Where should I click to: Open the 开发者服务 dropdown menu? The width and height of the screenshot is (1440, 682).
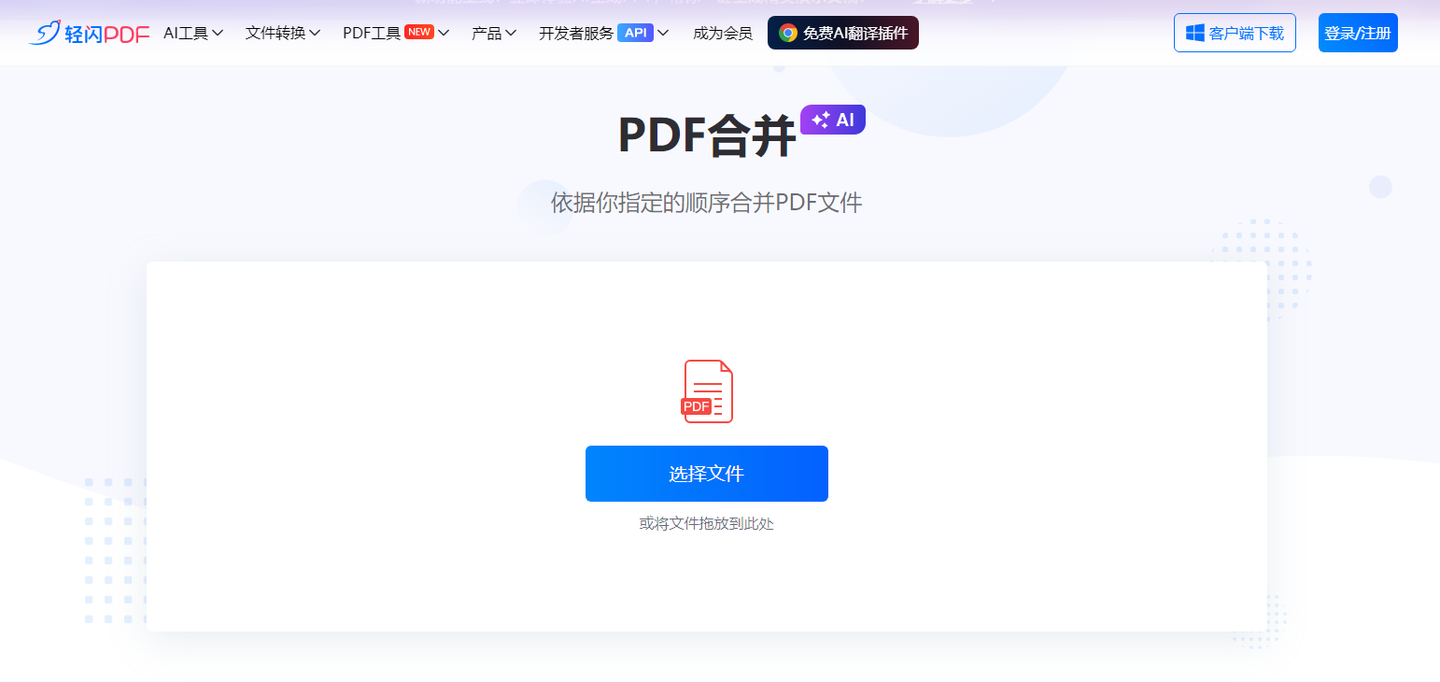(604, 33)
